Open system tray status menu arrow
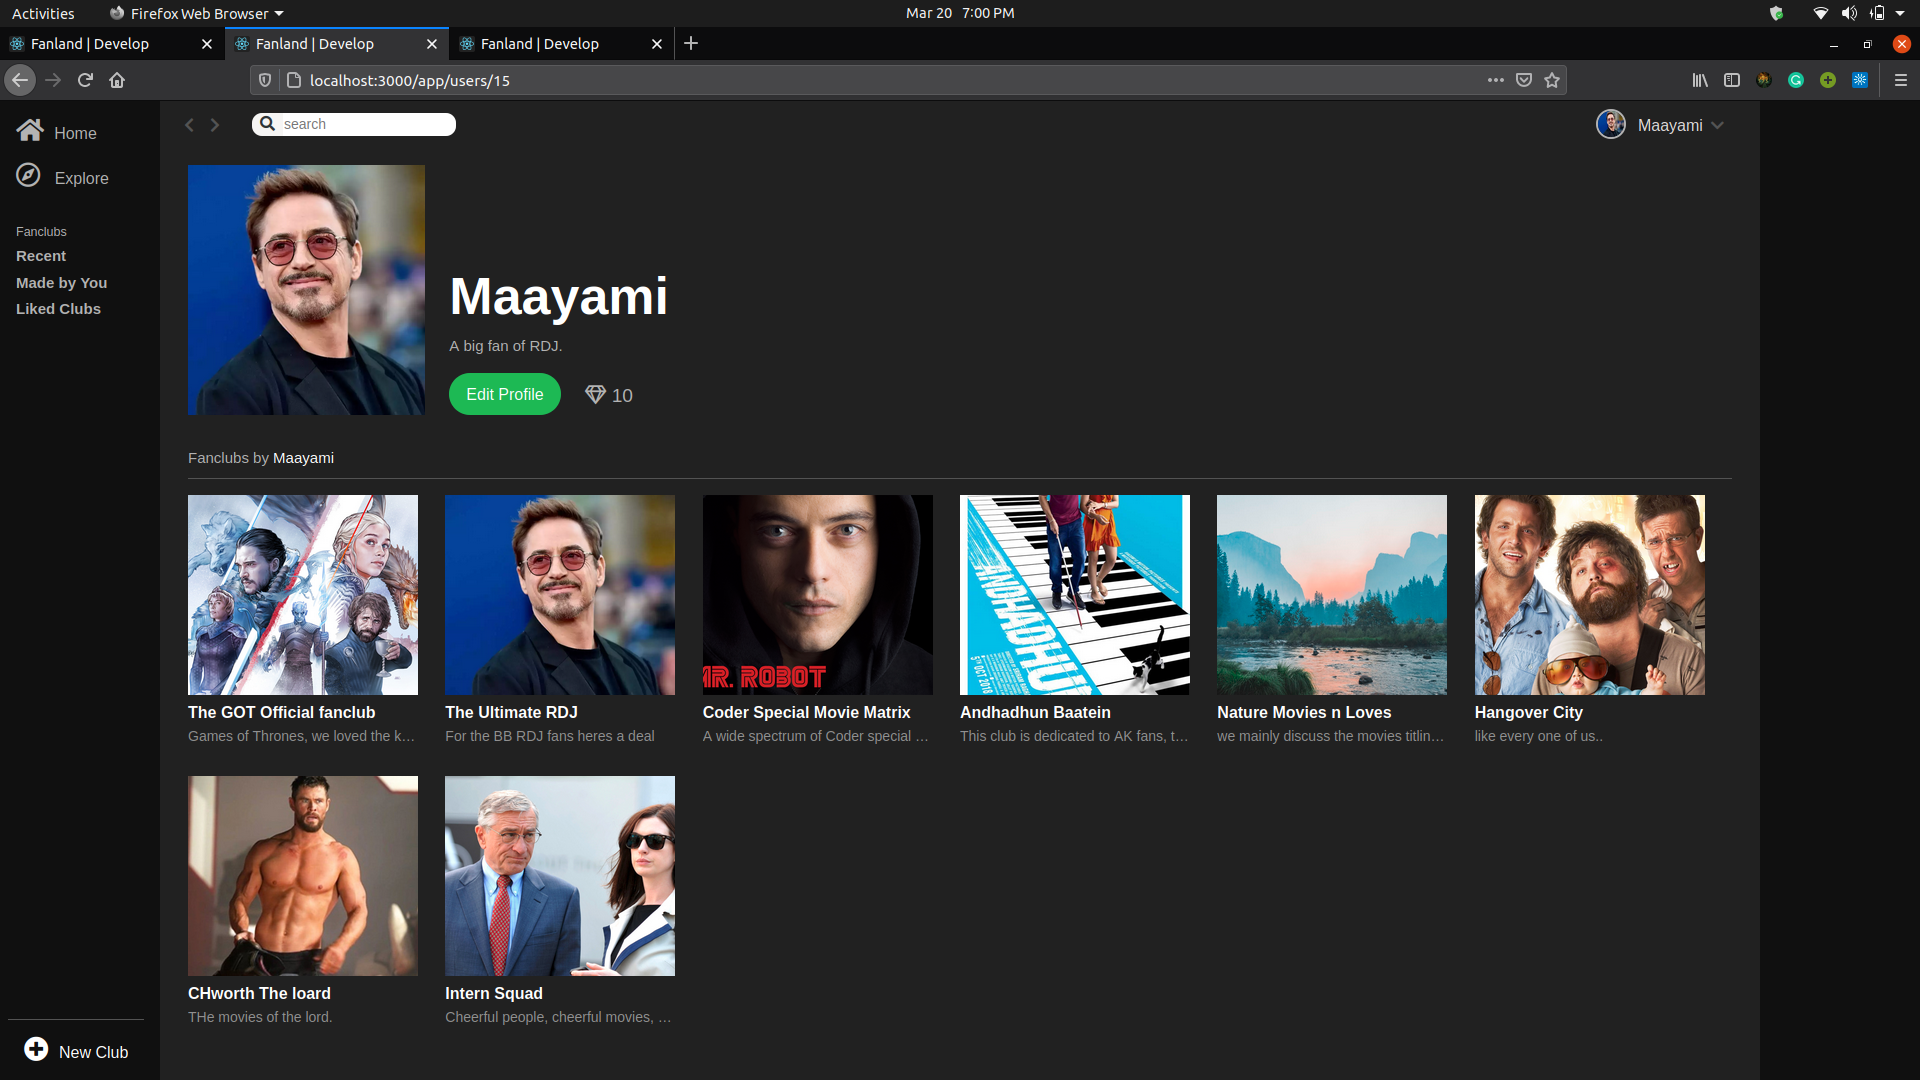 [1899, 13]
